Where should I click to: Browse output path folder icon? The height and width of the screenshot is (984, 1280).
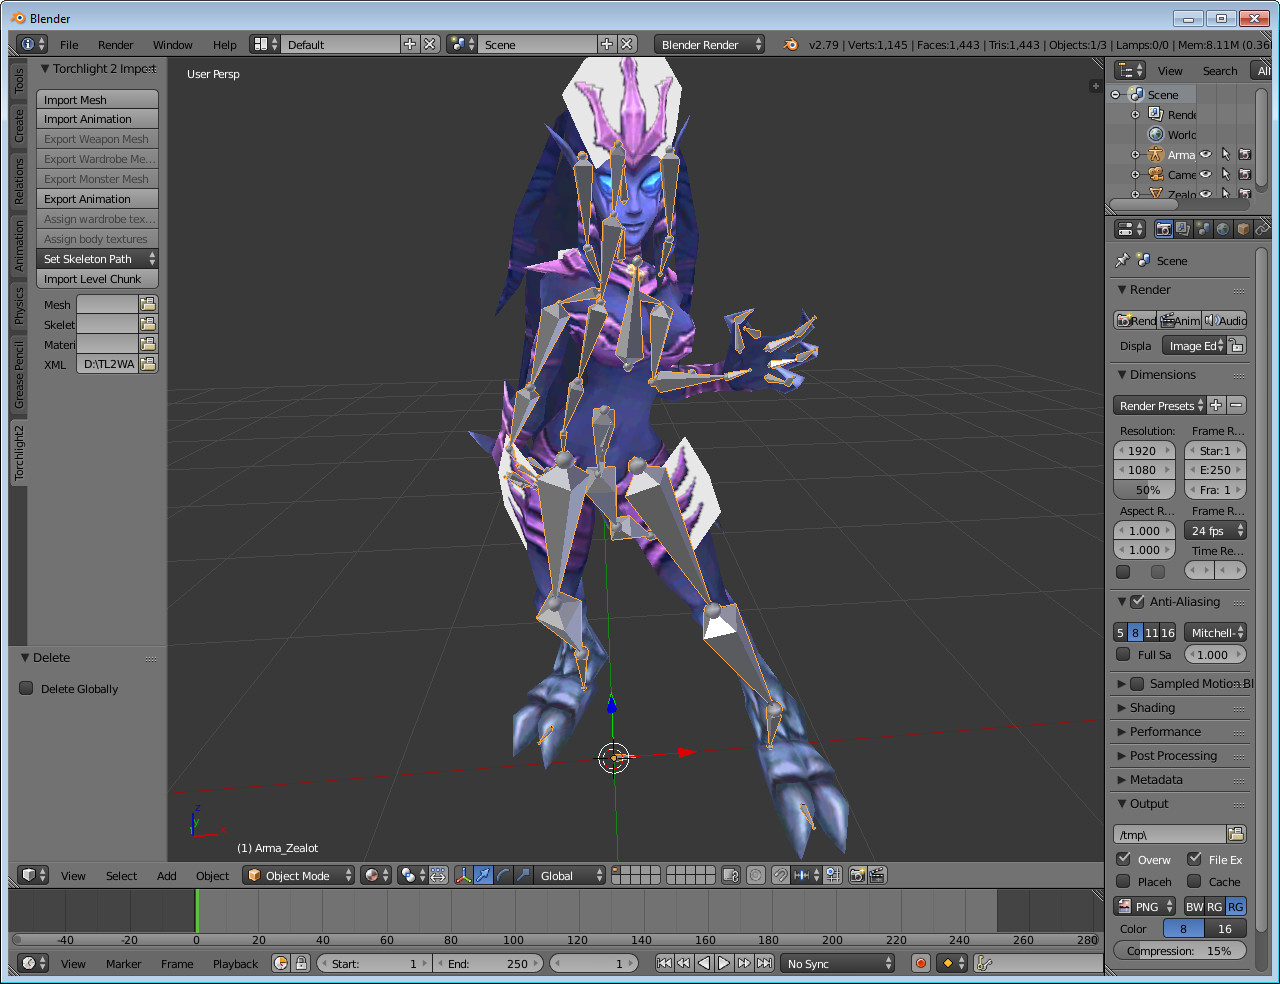click(x=1236, y=834)
